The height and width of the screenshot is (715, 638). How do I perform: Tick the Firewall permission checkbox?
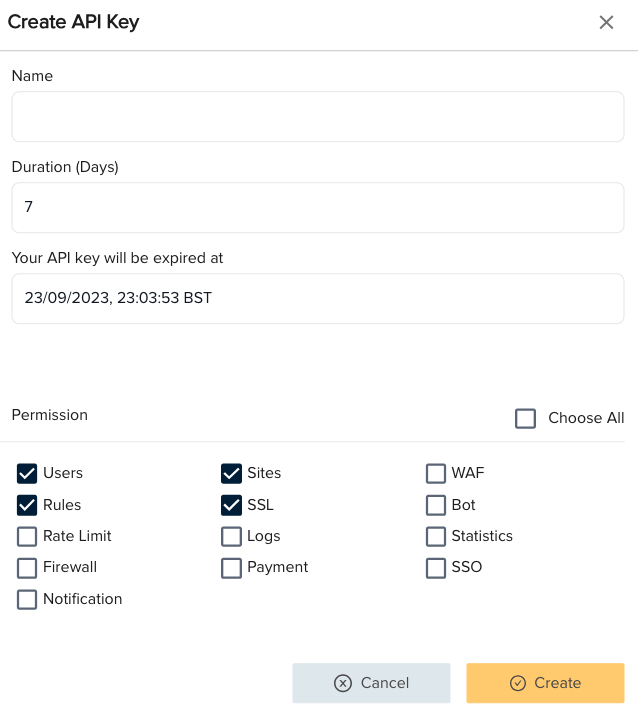(x=27, y=568)
